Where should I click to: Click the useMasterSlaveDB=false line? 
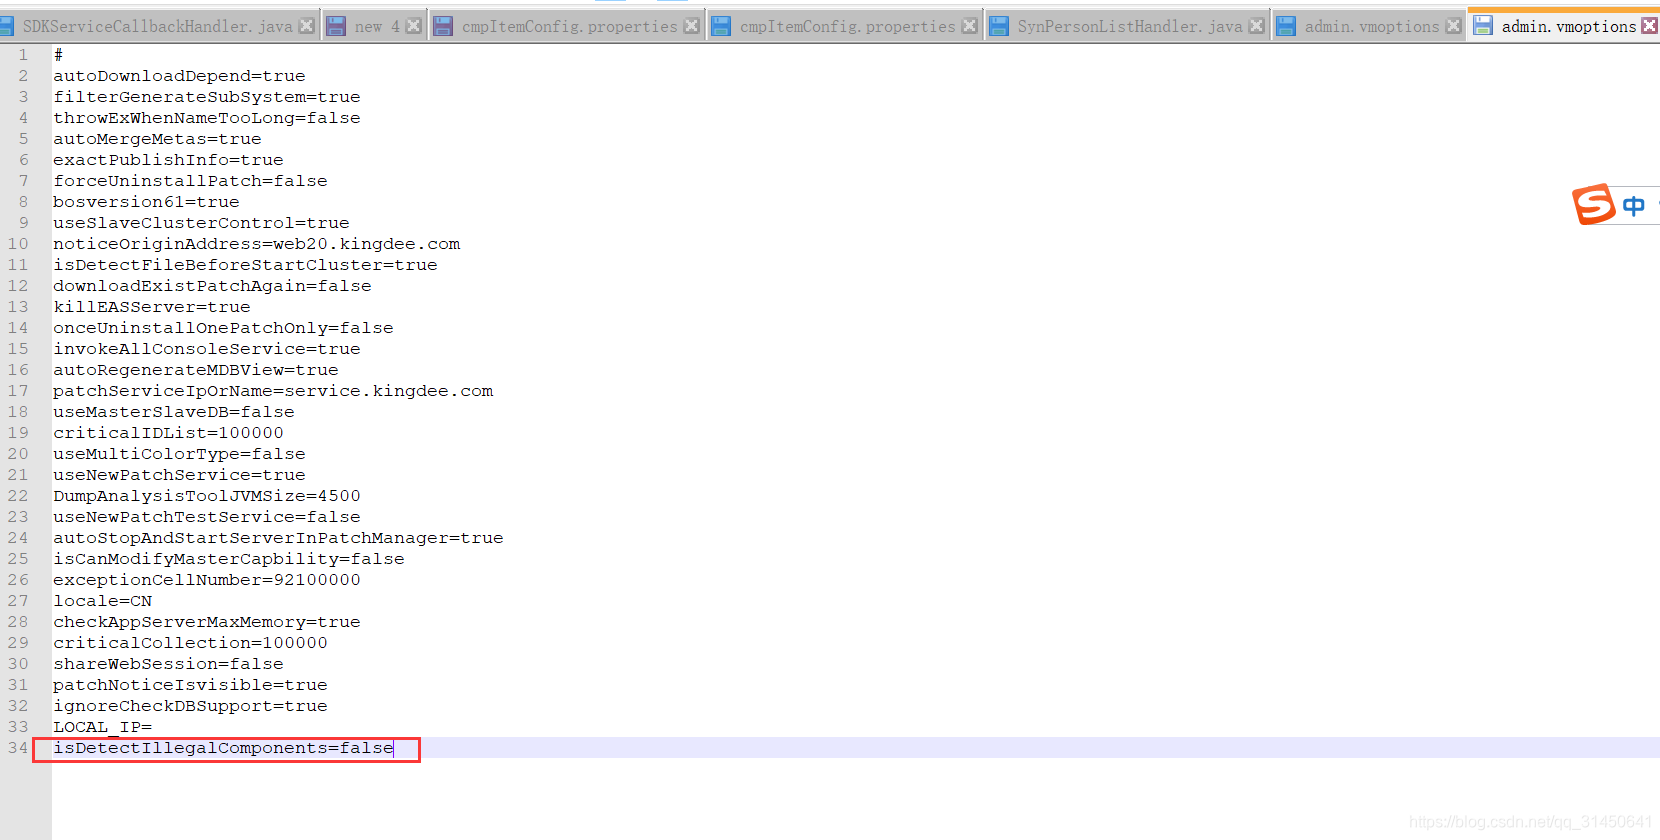pos(174,412)
